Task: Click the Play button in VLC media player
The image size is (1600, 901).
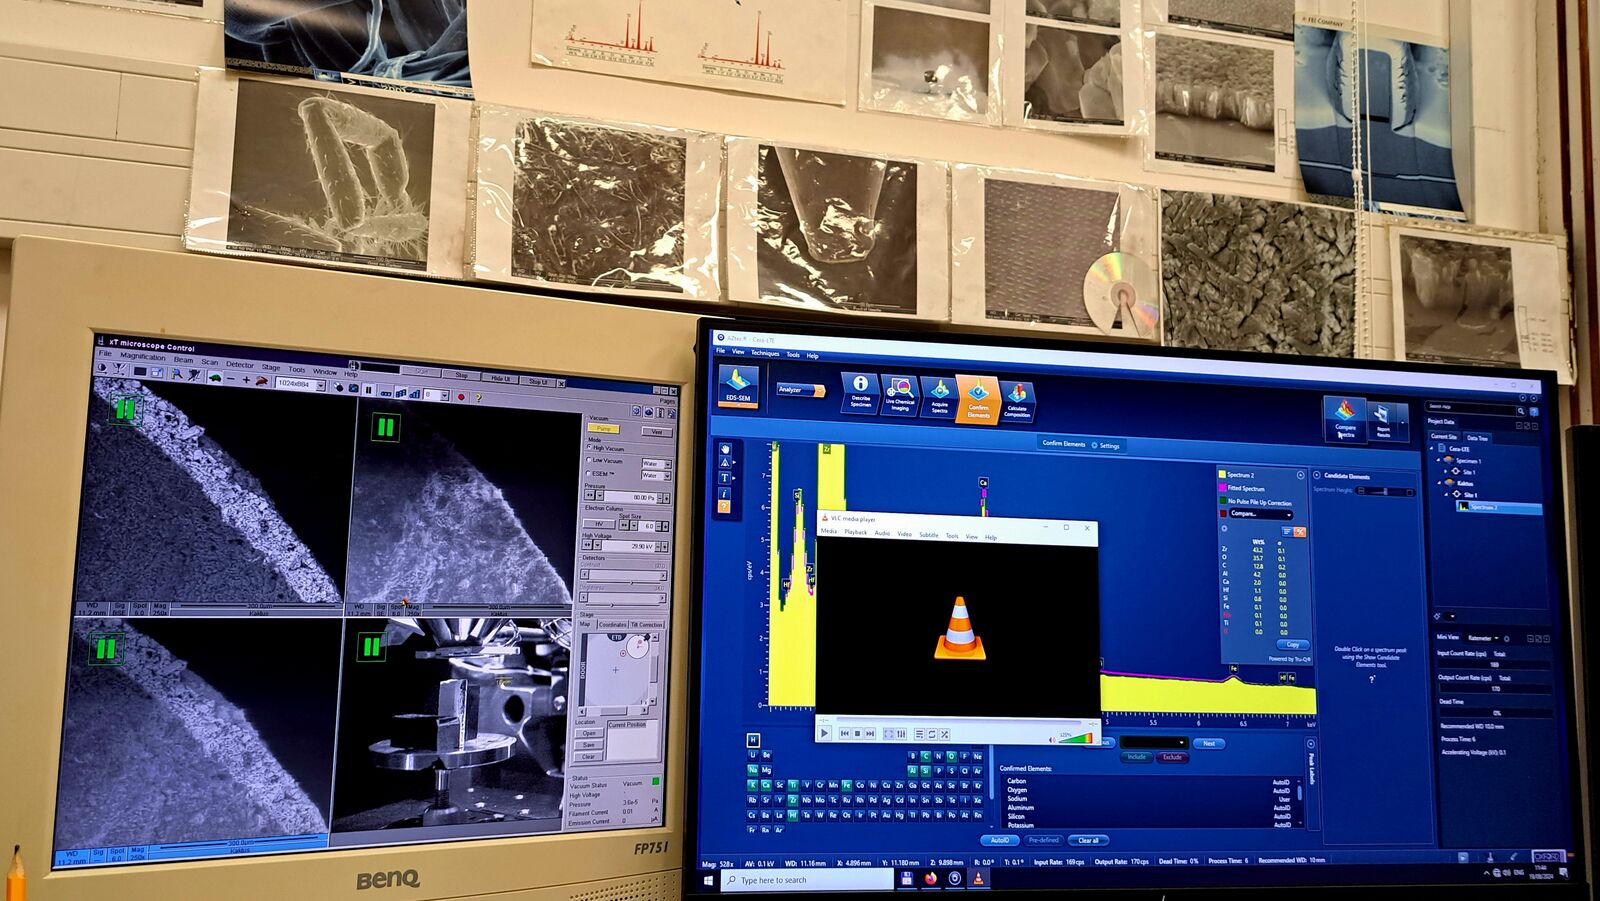Action: click(825, 733)
